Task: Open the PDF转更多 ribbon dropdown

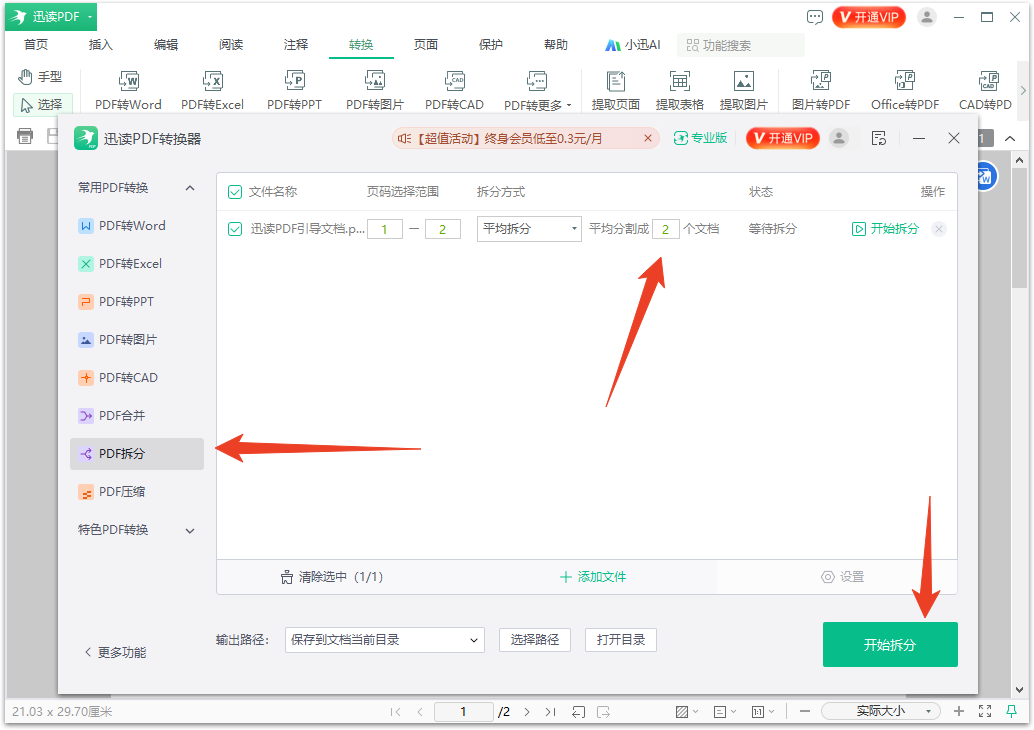Action: pyautogui.click(x=537, y=90)
